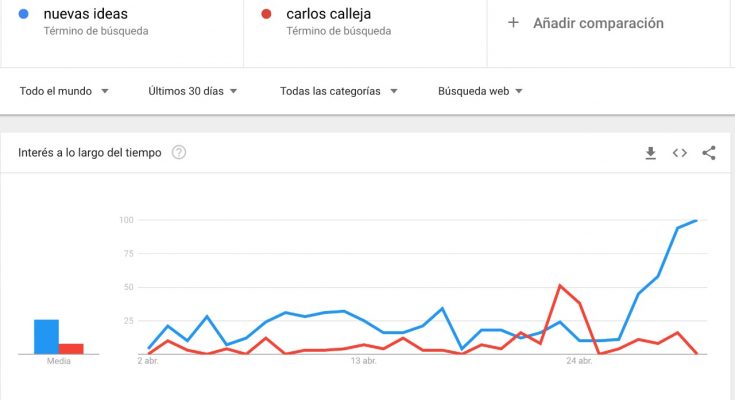The width and height of the screenshot is (735, 400).
Task: Edit the carlos calleja search term
Action: coord(329,14)
